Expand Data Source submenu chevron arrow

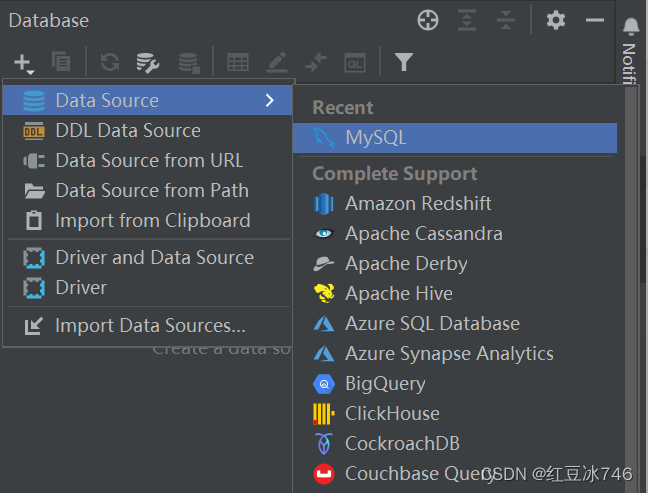(x=270, y=100)
